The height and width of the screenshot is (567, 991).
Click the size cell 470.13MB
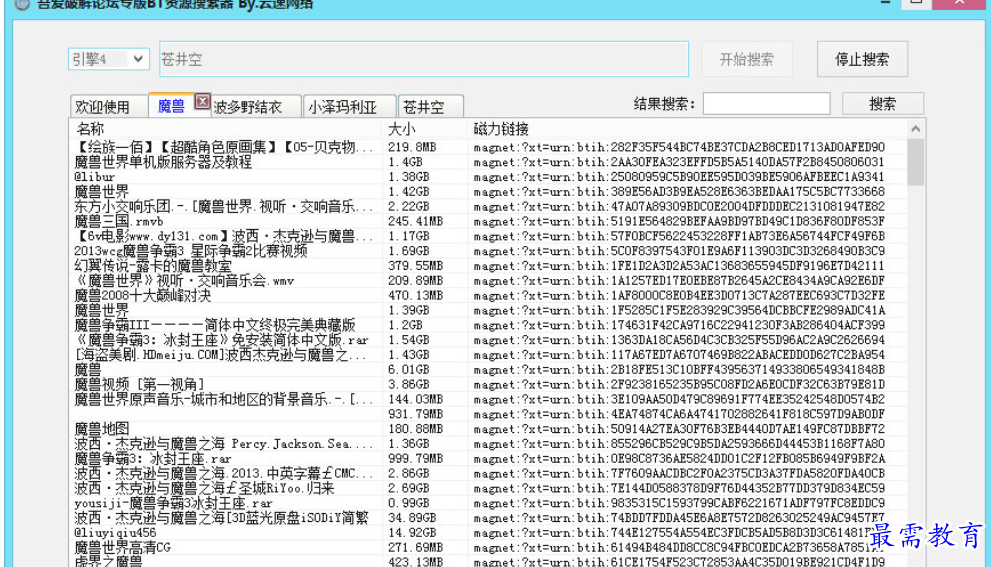(415, 296)
